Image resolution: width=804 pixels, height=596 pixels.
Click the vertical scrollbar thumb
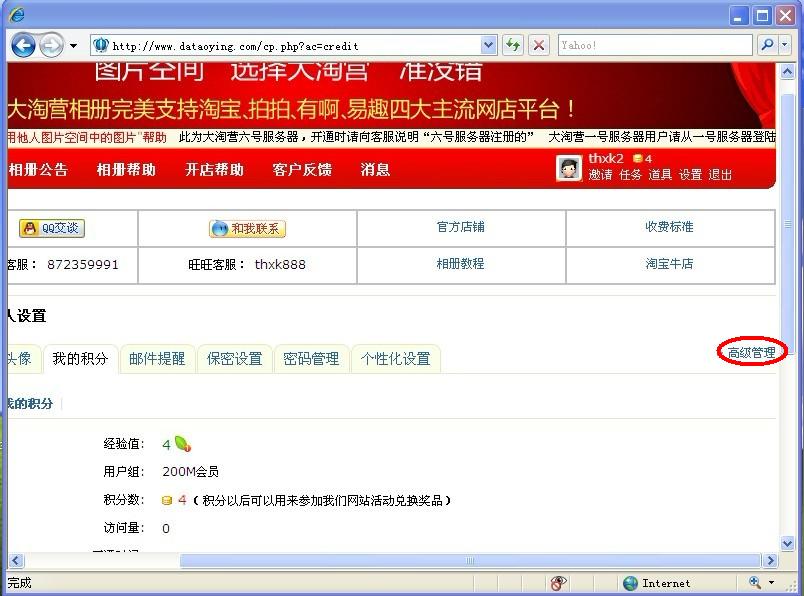coord(787,225)
